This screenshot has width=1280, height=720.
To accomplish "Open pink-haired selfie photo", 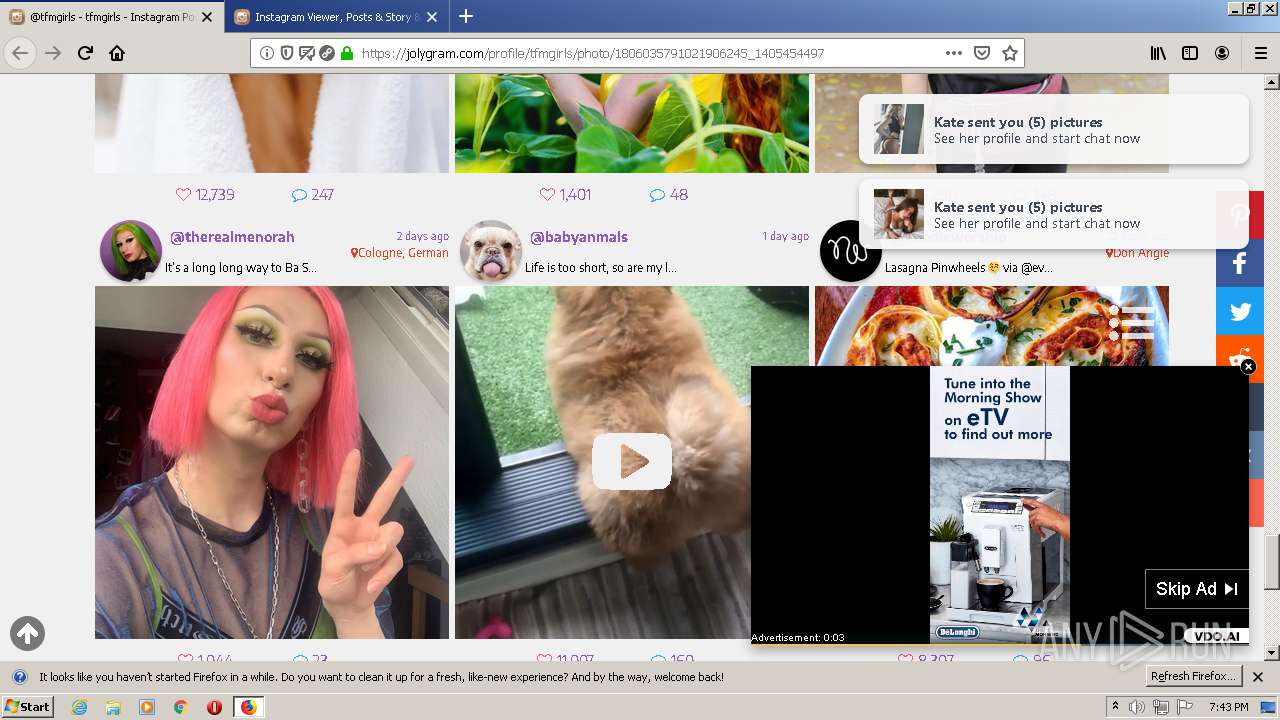I will (x=272, y=462).
